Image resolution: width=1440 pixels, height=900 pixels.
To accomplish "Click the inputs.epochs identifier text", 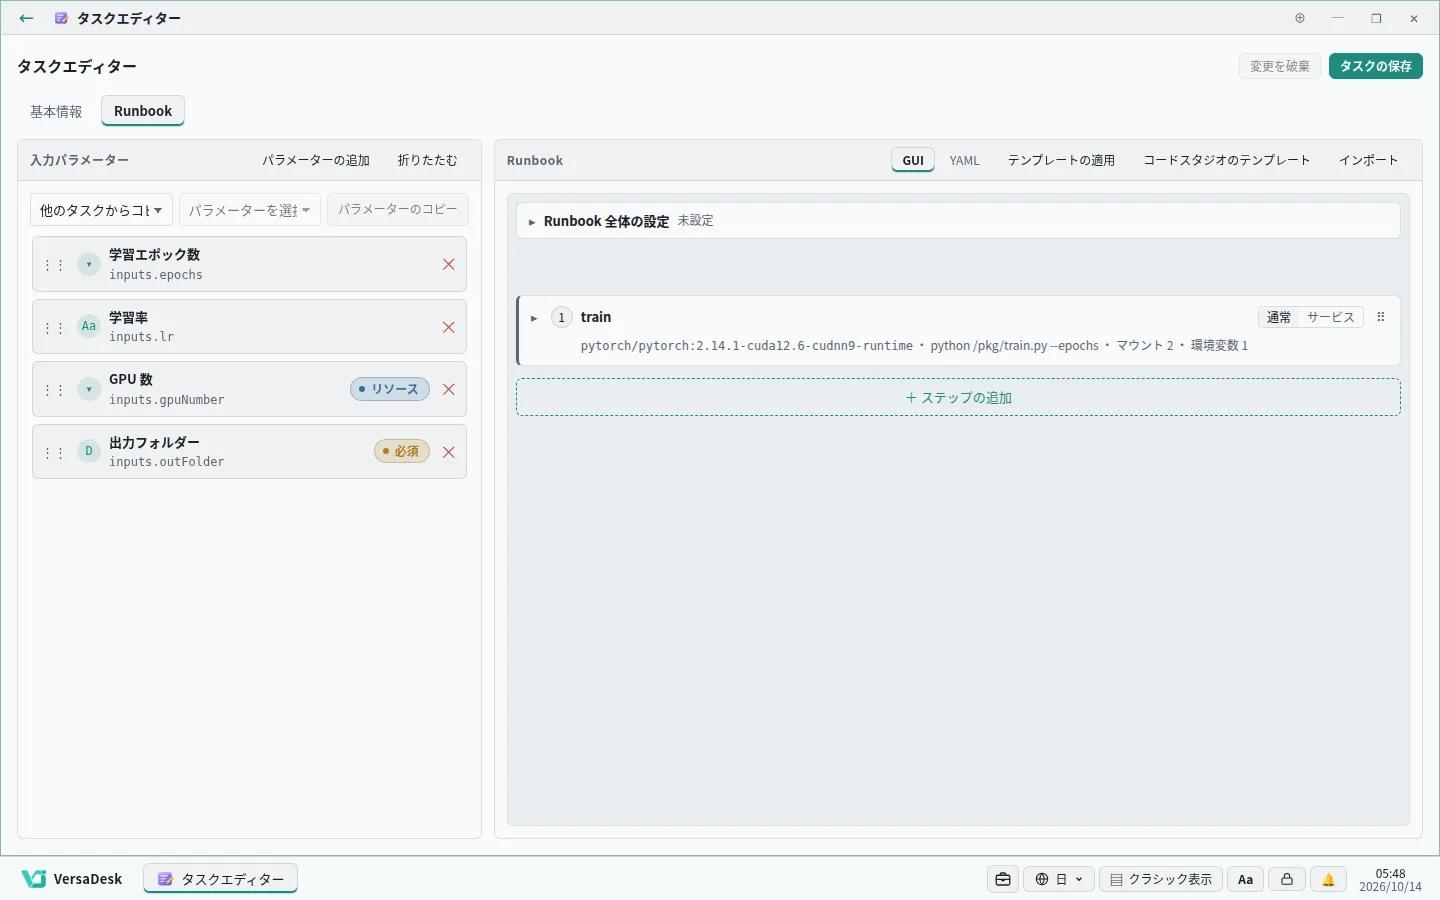I will [x=156, y=275].
